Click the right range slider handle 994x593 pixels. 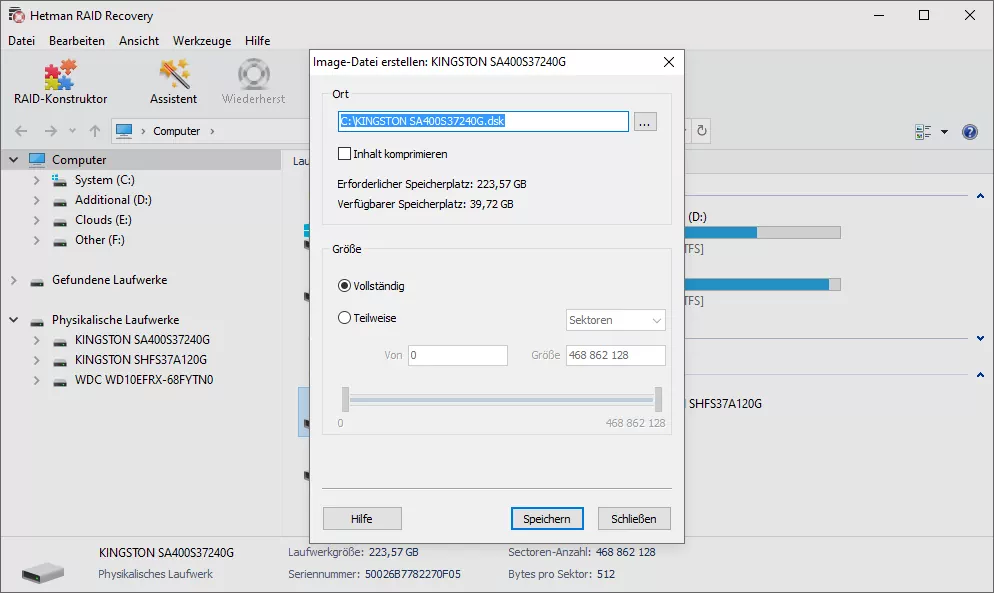point(659,400)
